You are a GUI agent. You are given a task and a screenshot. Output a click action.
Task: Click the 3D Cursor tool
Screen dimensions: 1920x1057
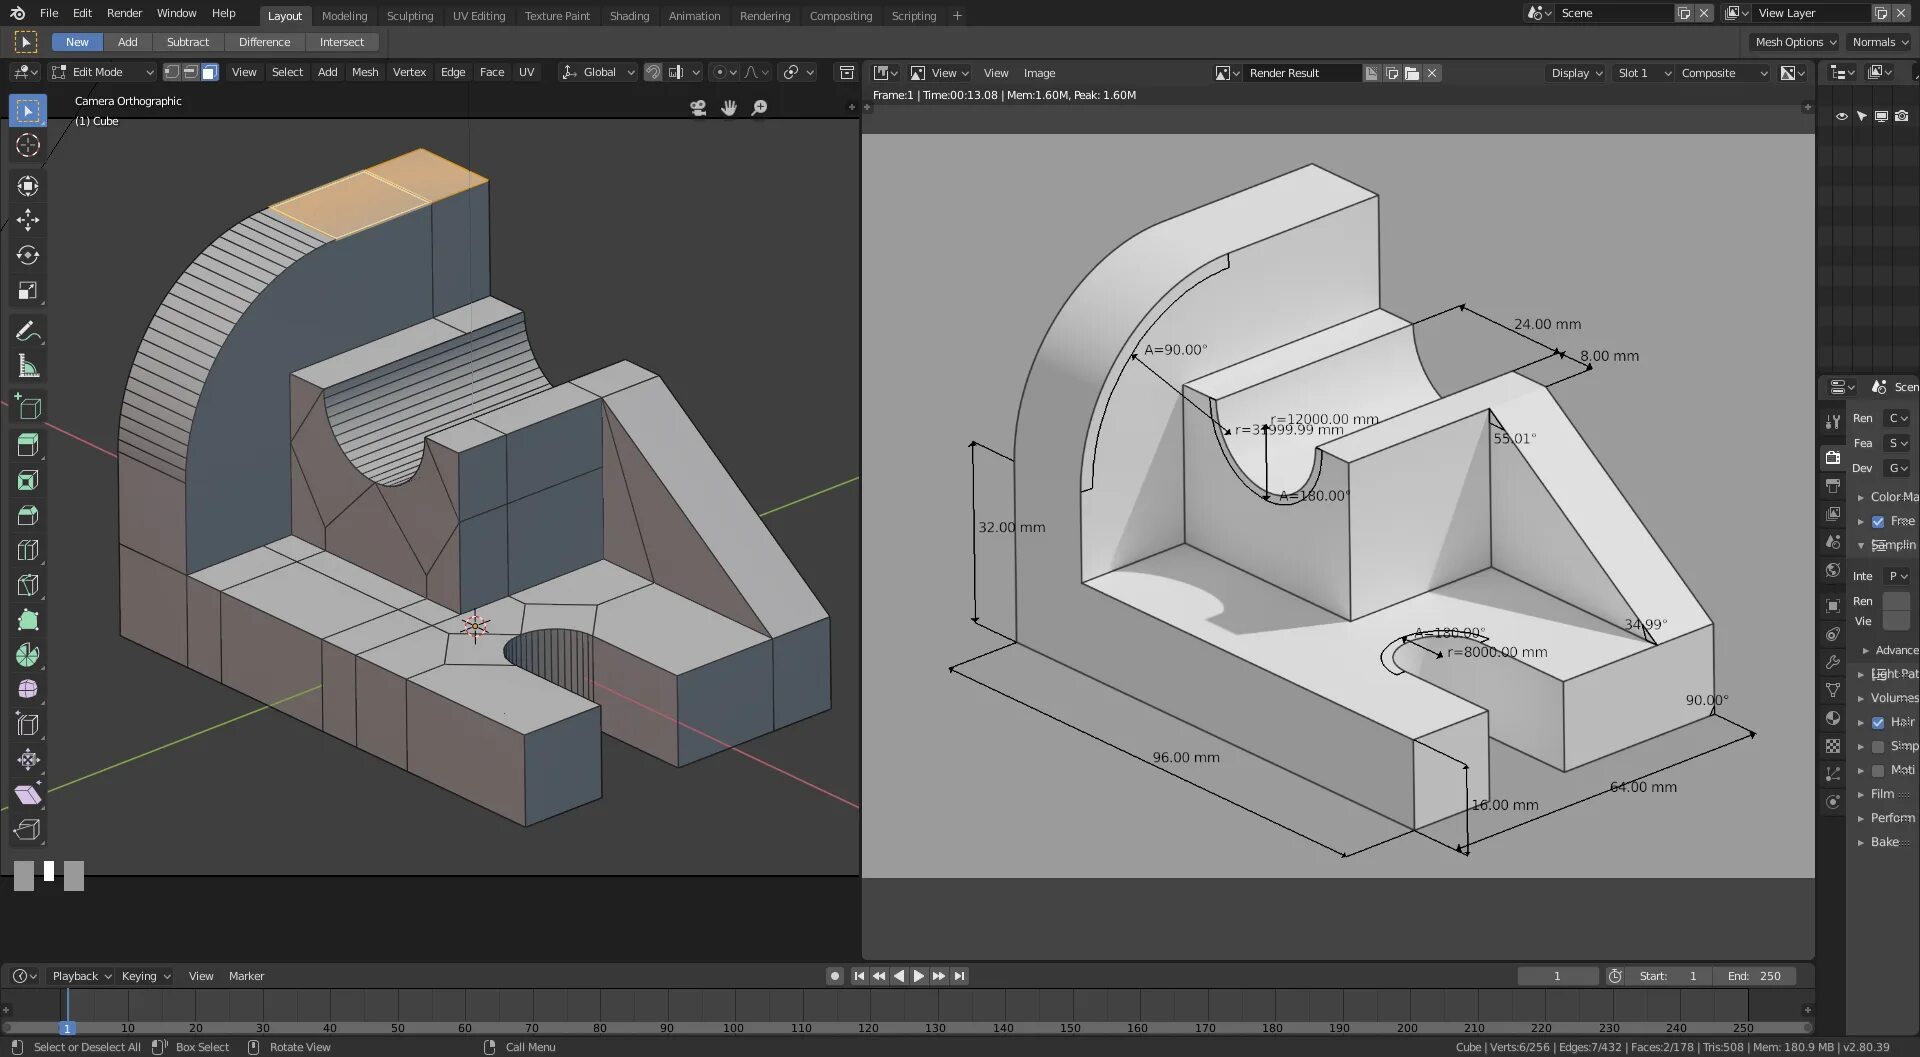click(28, 146)
